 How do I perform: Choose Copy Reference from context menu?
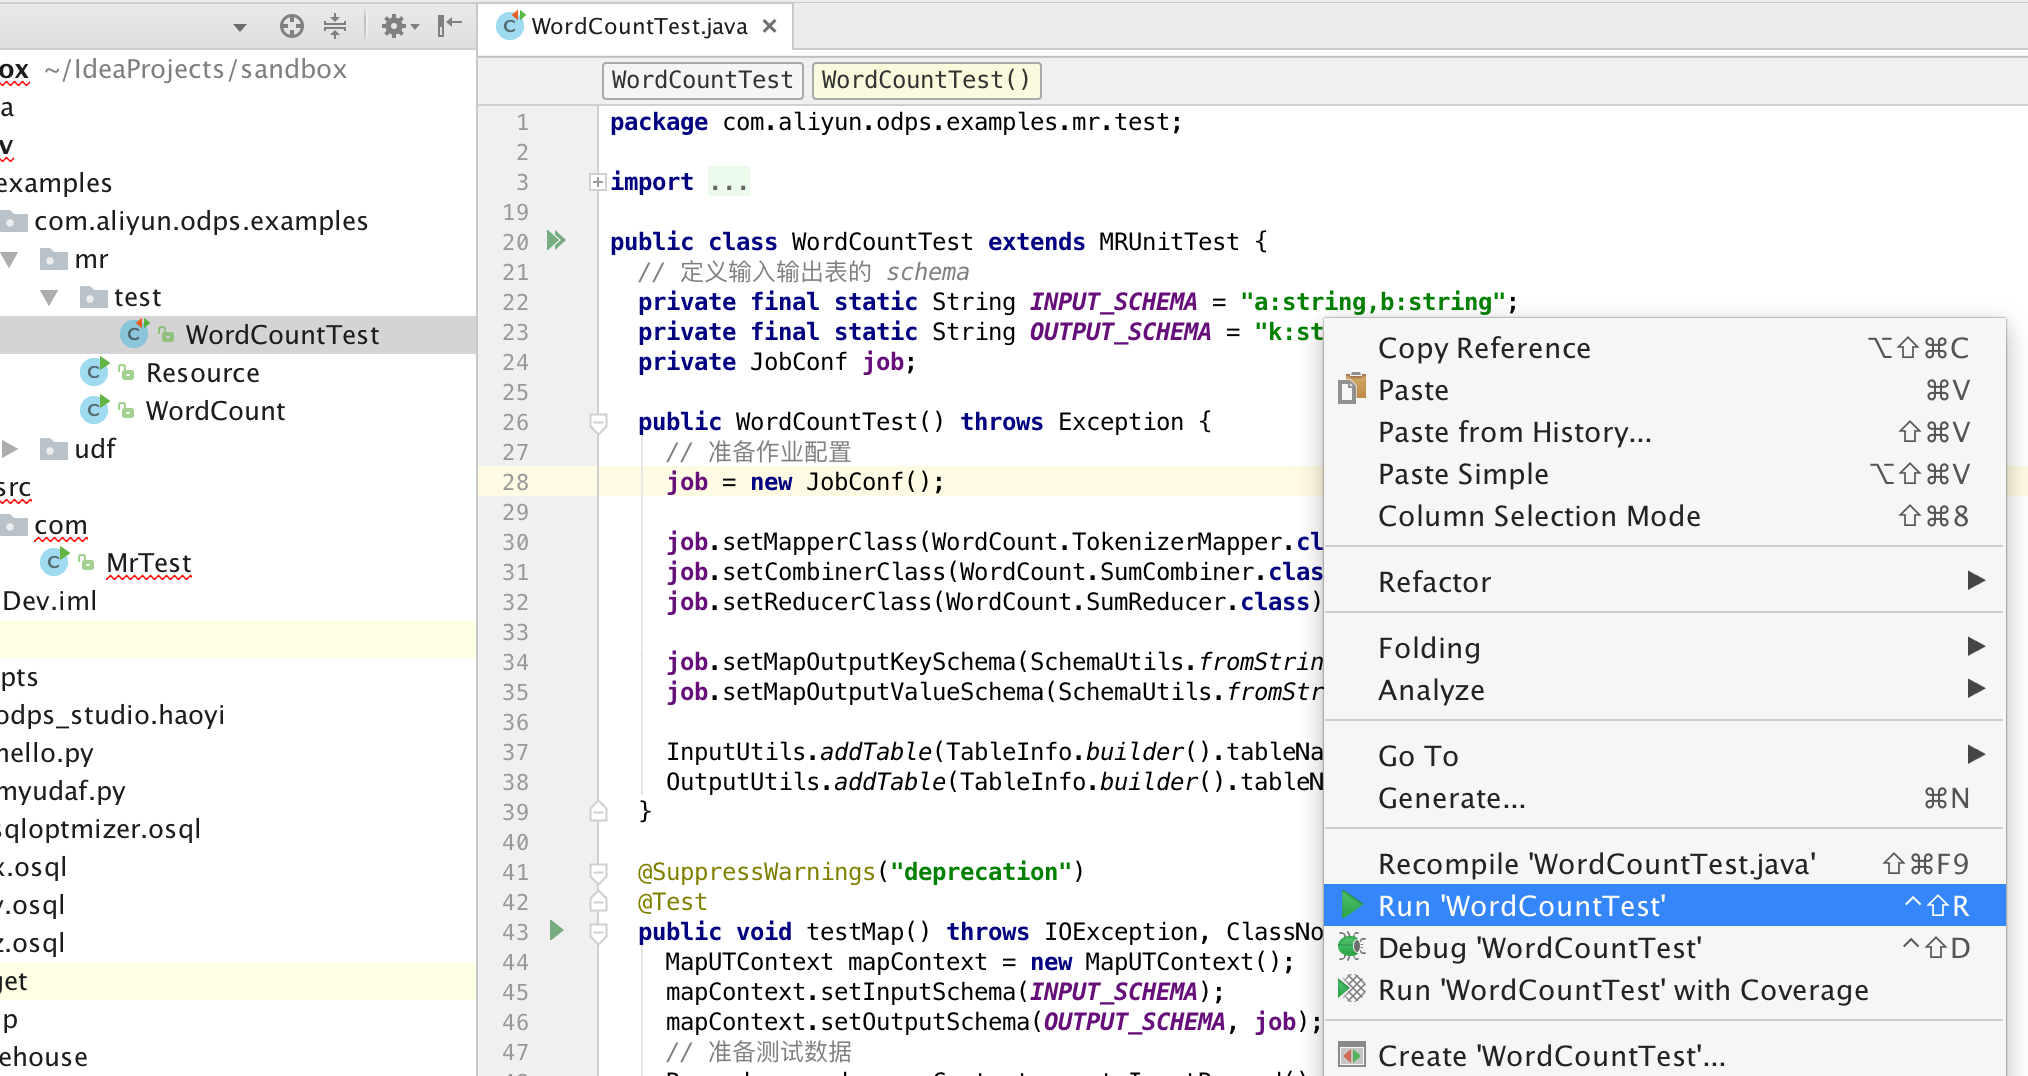[1664, 348]
